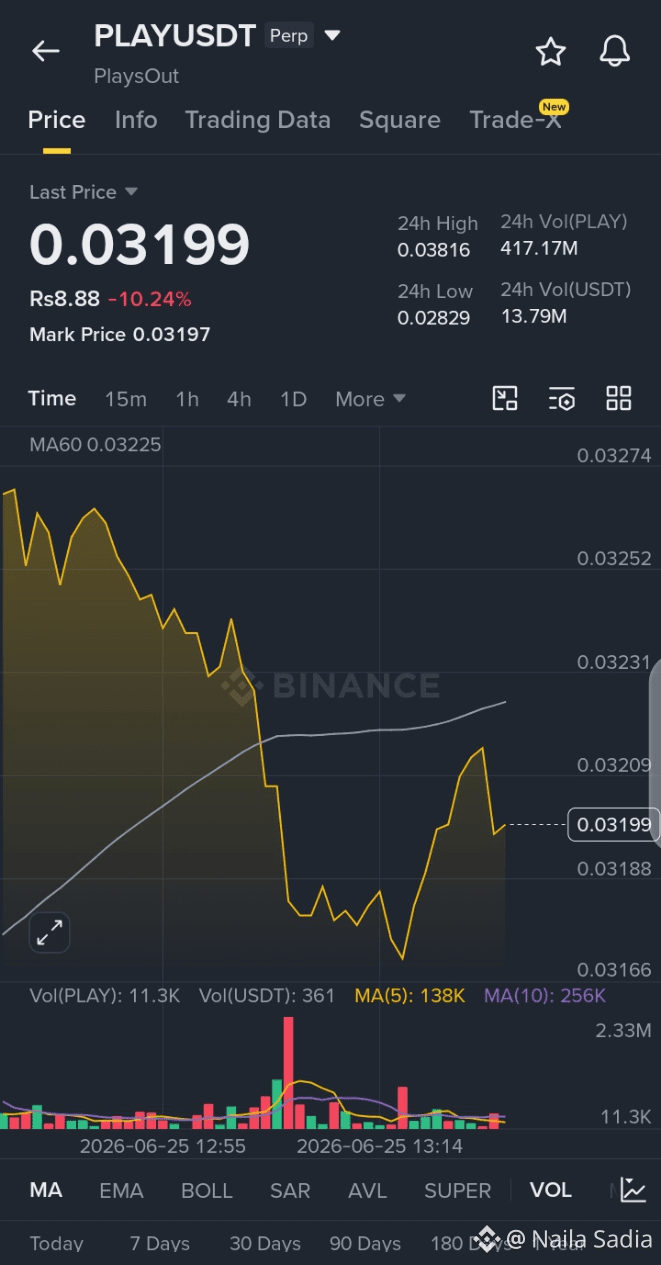Expand the PLAYUSDT pair selector arrow
Screen dimensions: 661x1265
[x=333, y=36]
